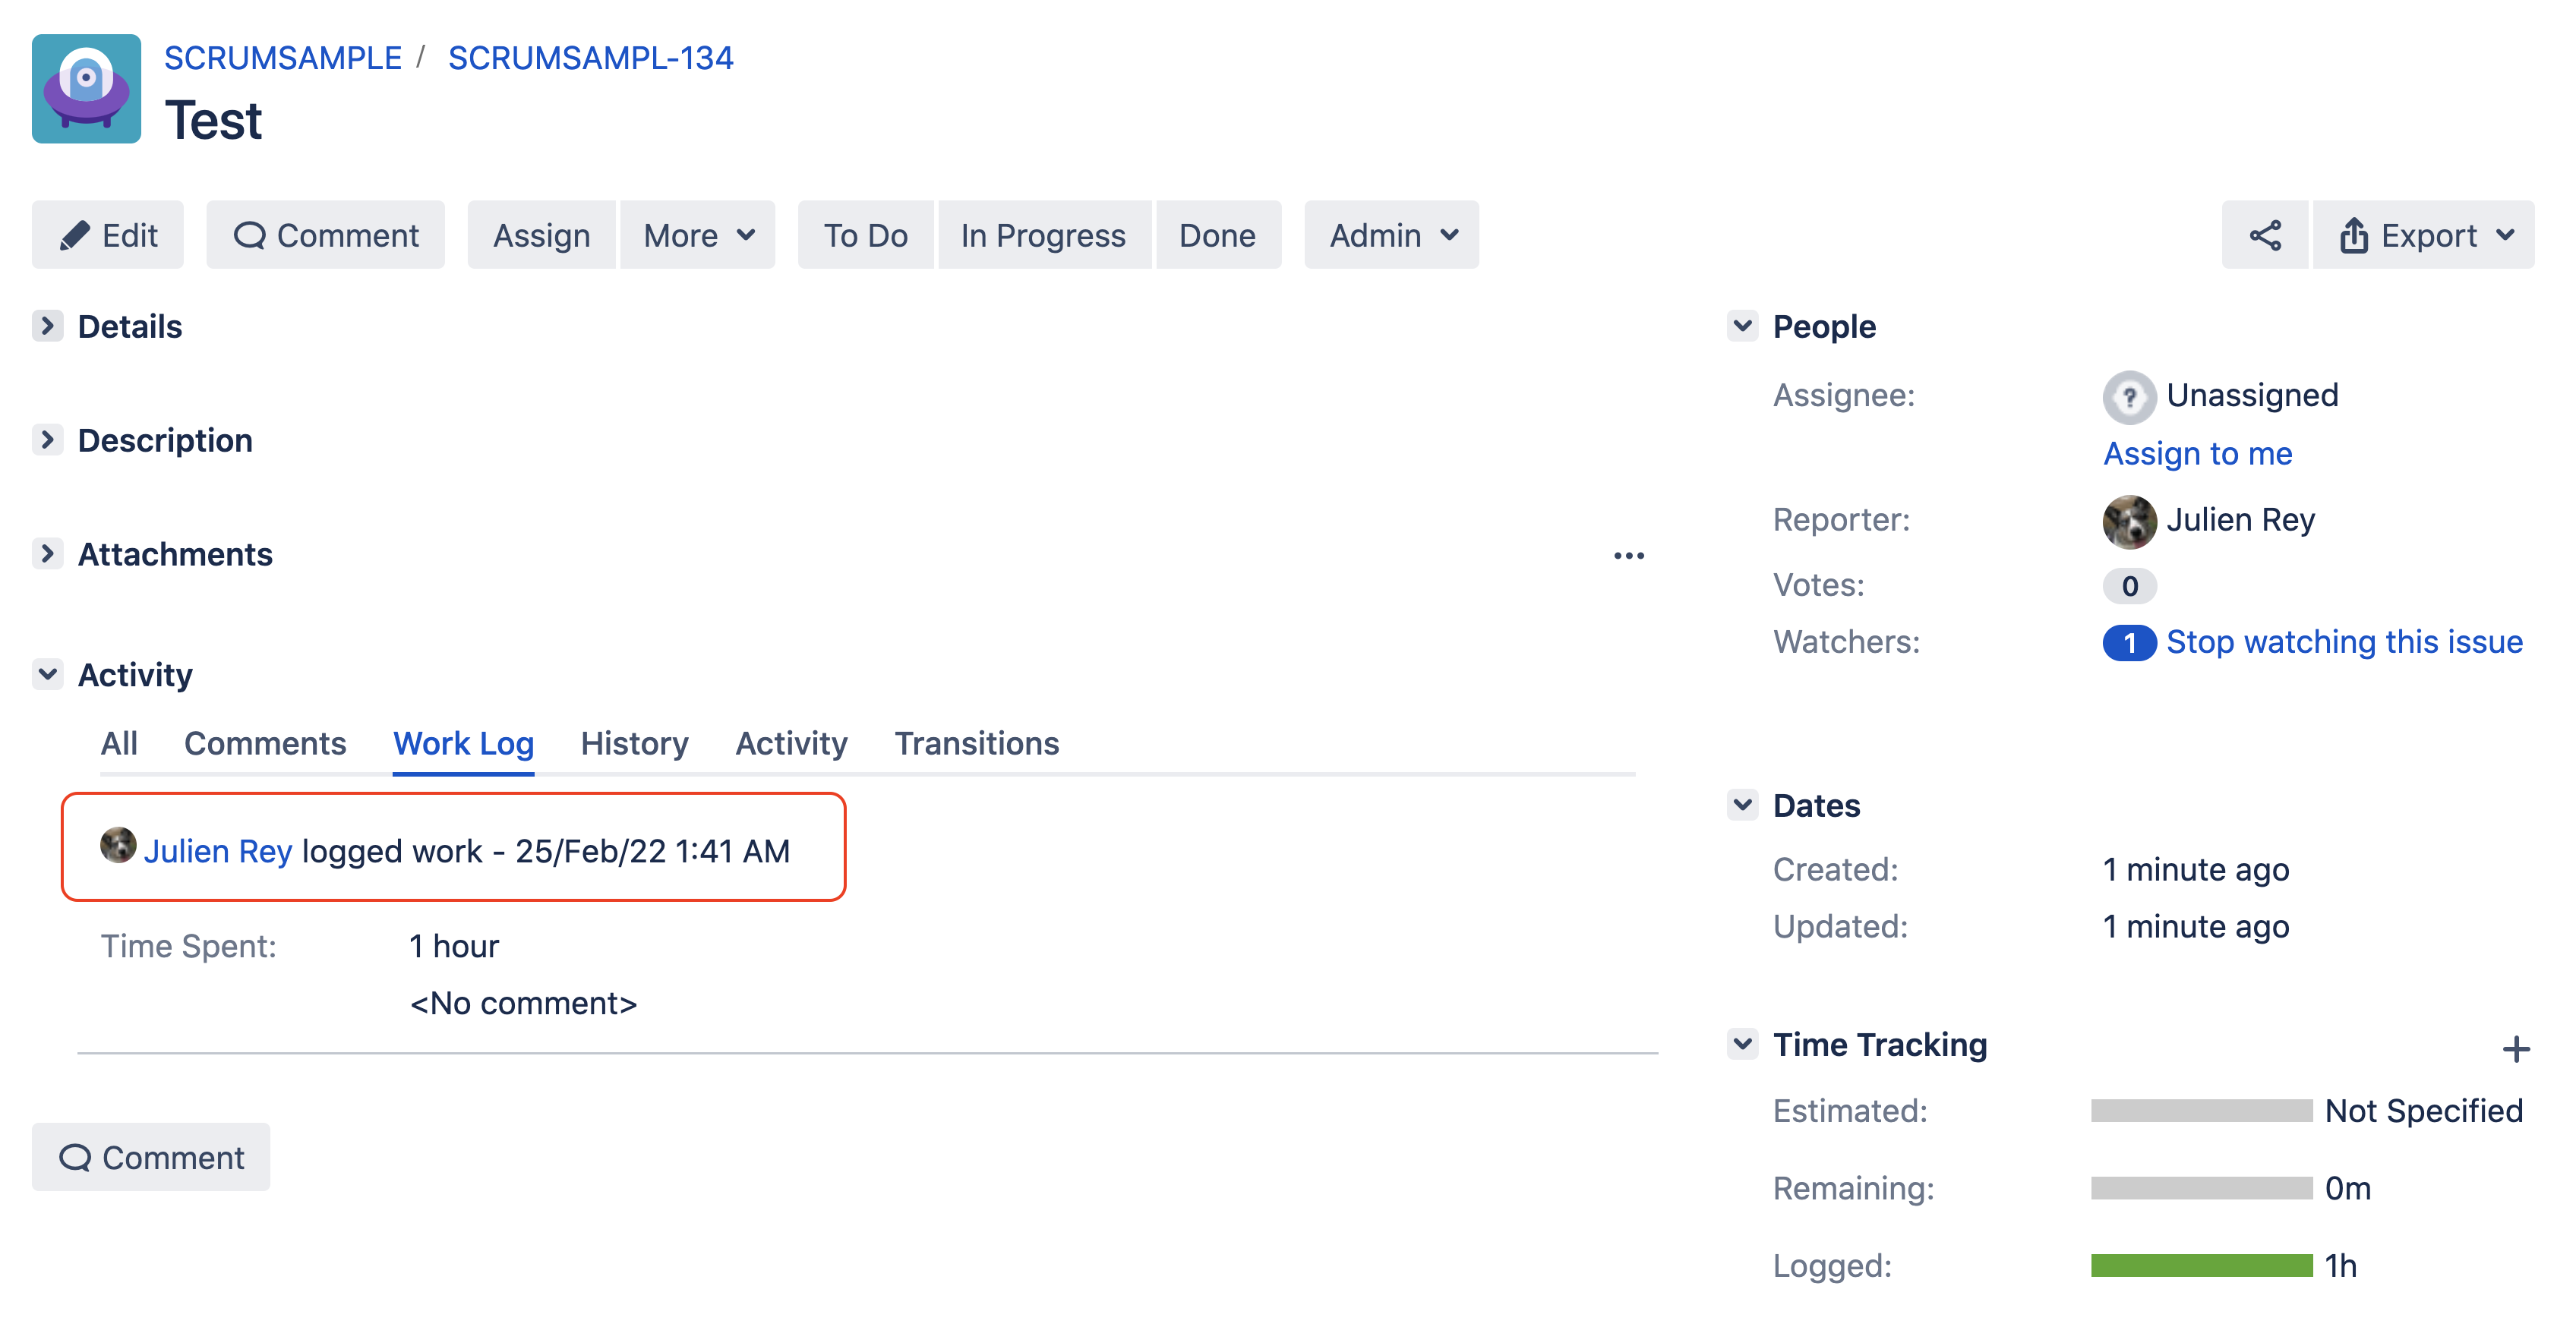Click the top Comment bubble button

(x=325, y=235)
